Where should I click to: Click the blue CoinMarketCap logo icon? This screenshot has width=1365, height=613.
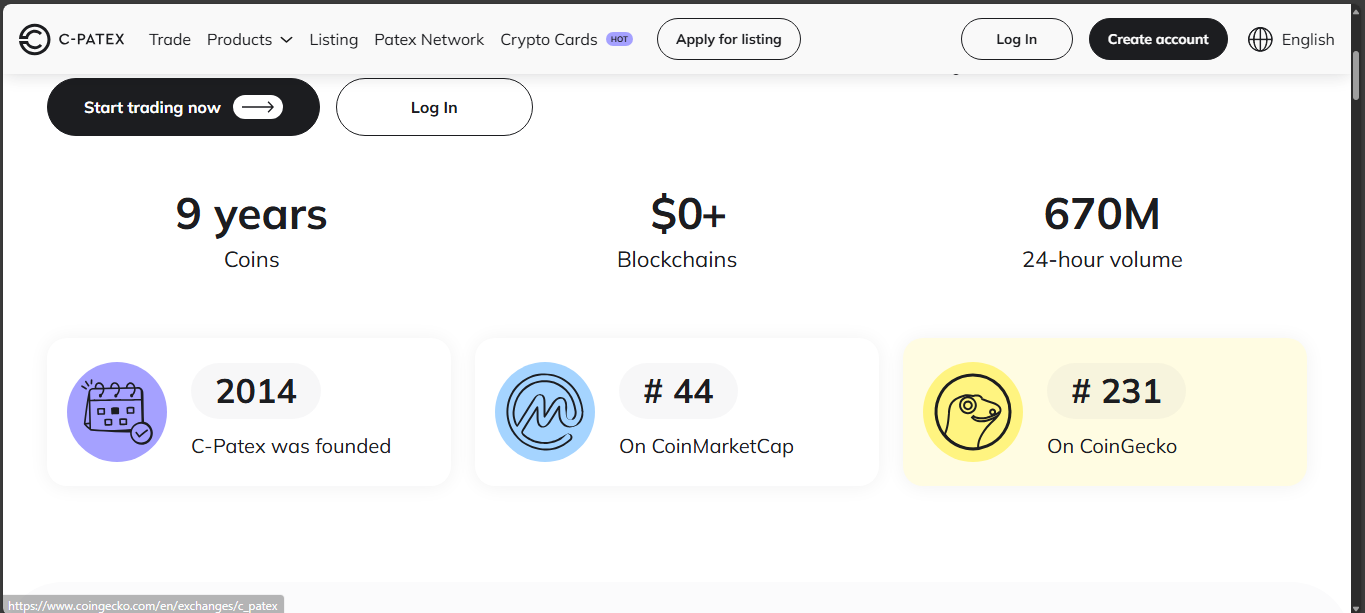pos(545,412)
